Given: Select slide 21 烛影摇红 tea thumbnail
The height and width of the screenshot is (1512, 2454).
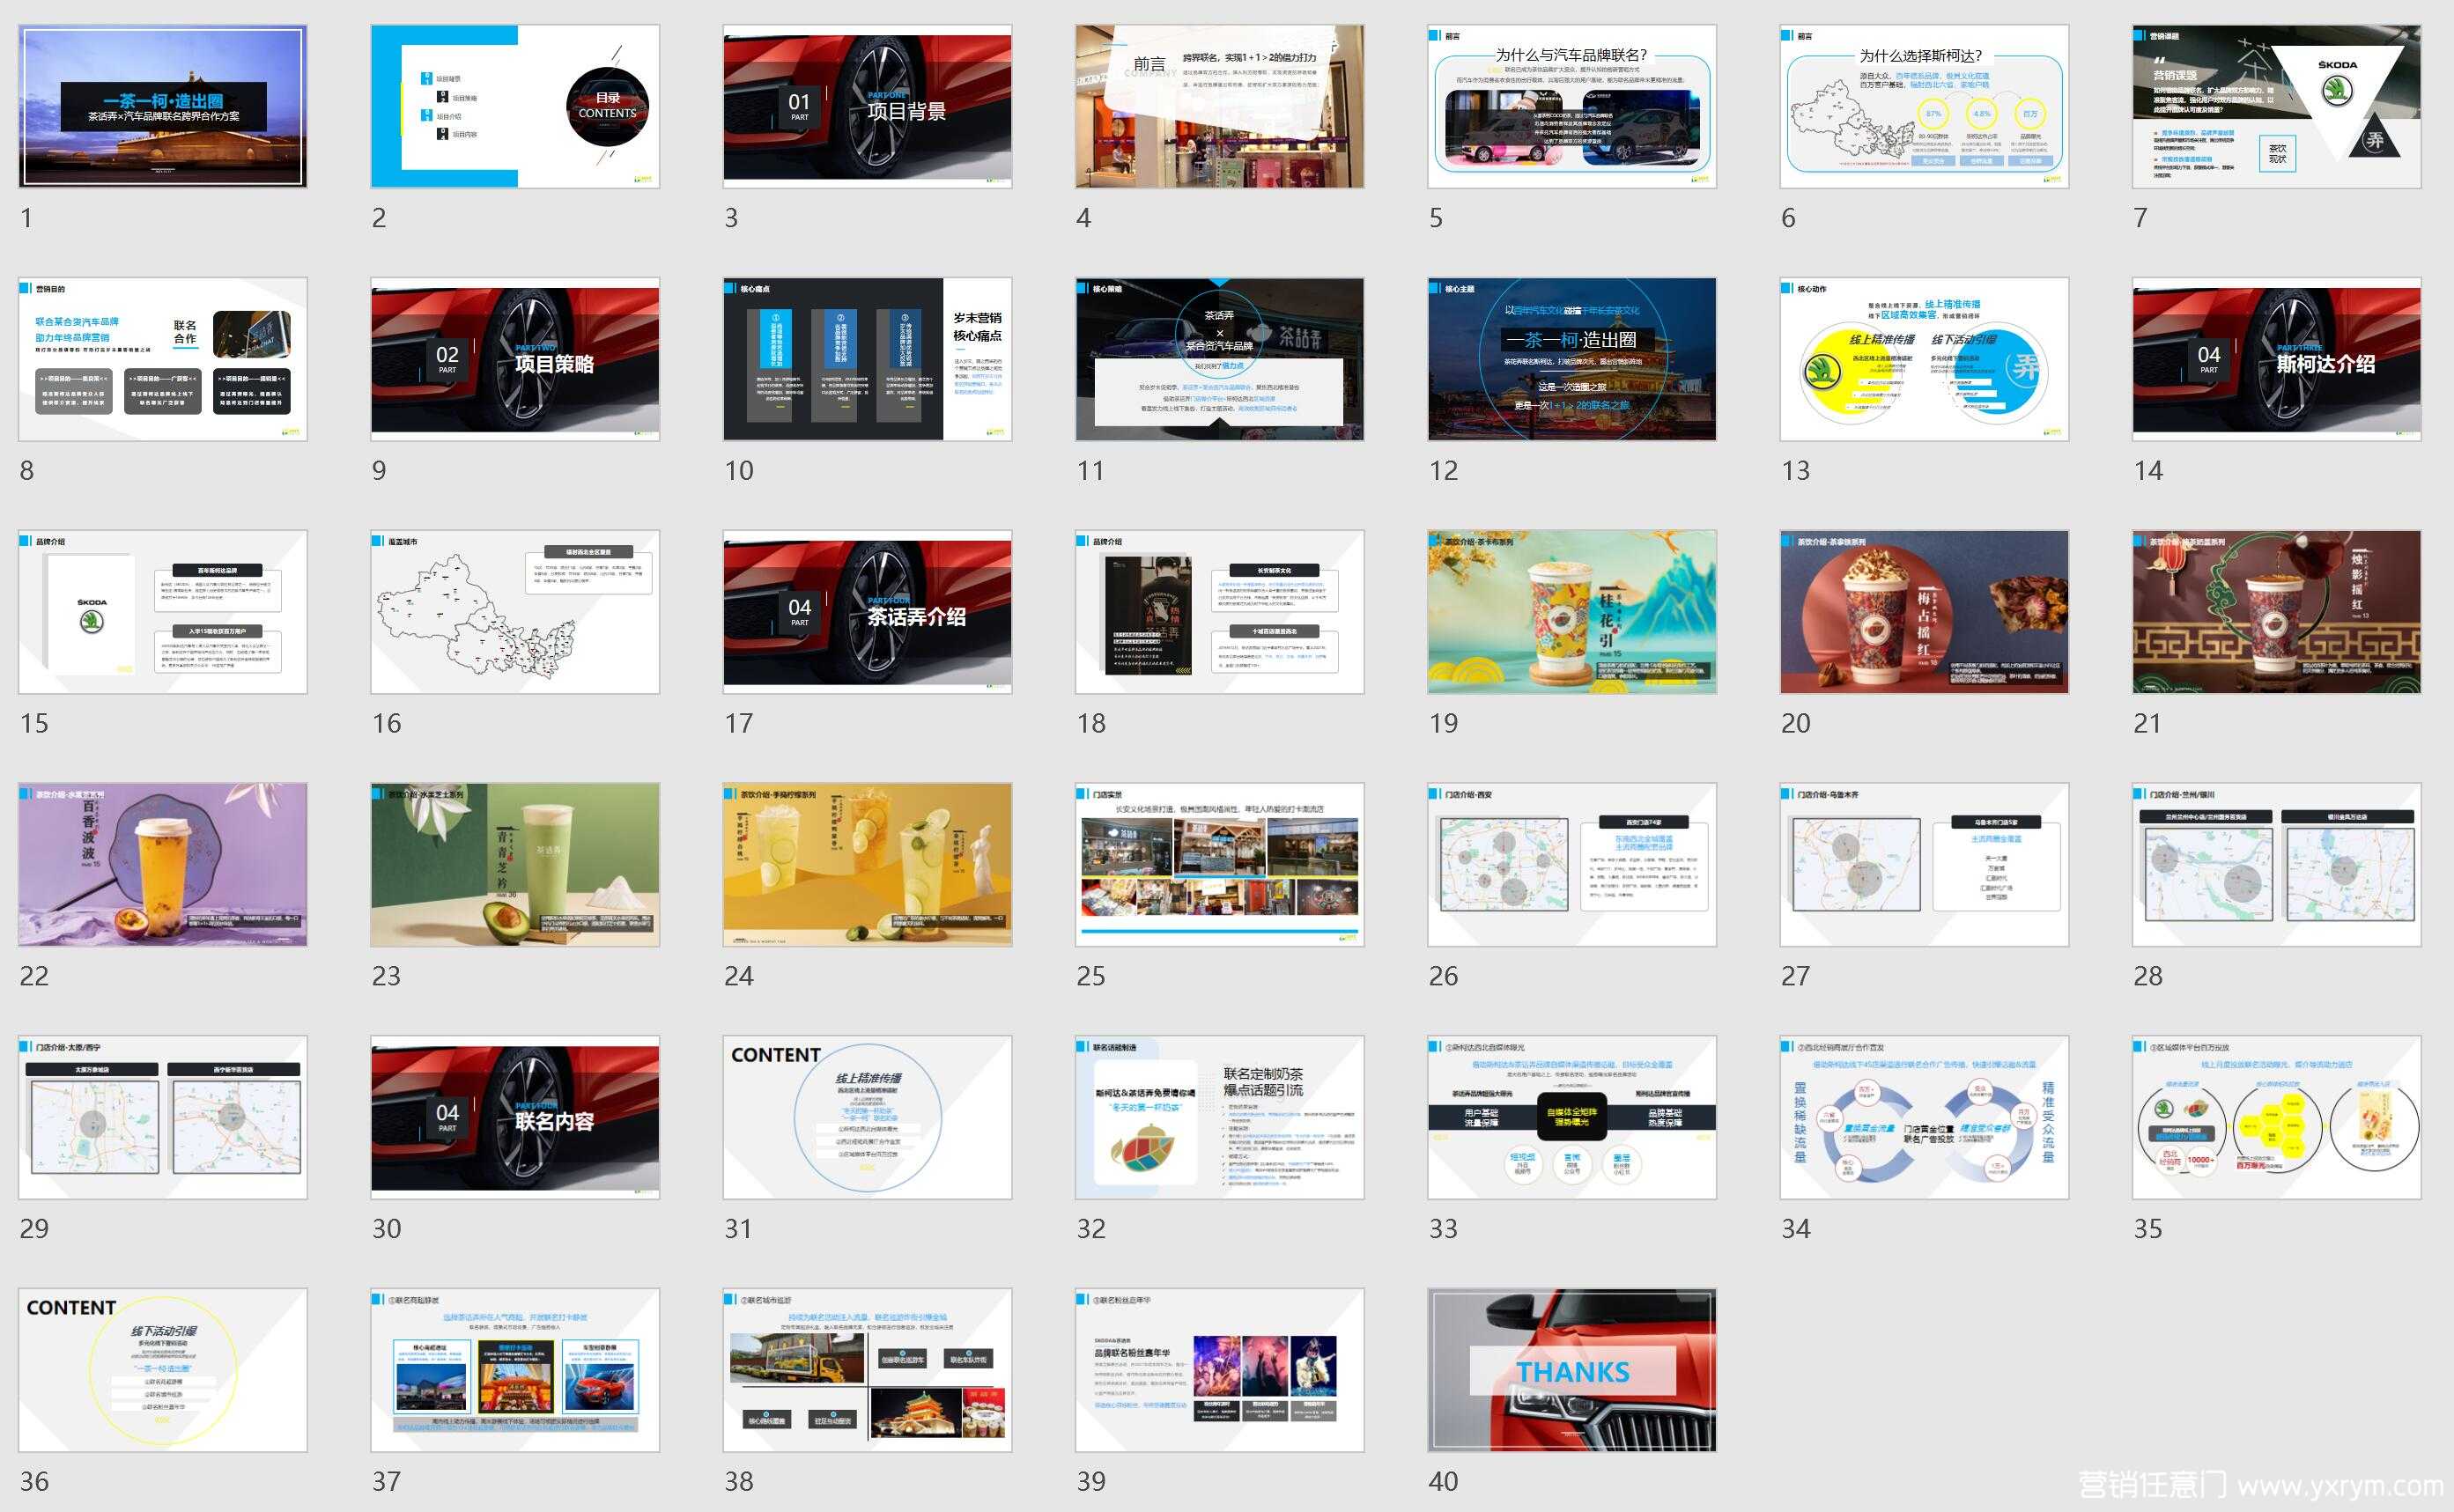Looking at the screenshot, I should (x=2277, y=612).
